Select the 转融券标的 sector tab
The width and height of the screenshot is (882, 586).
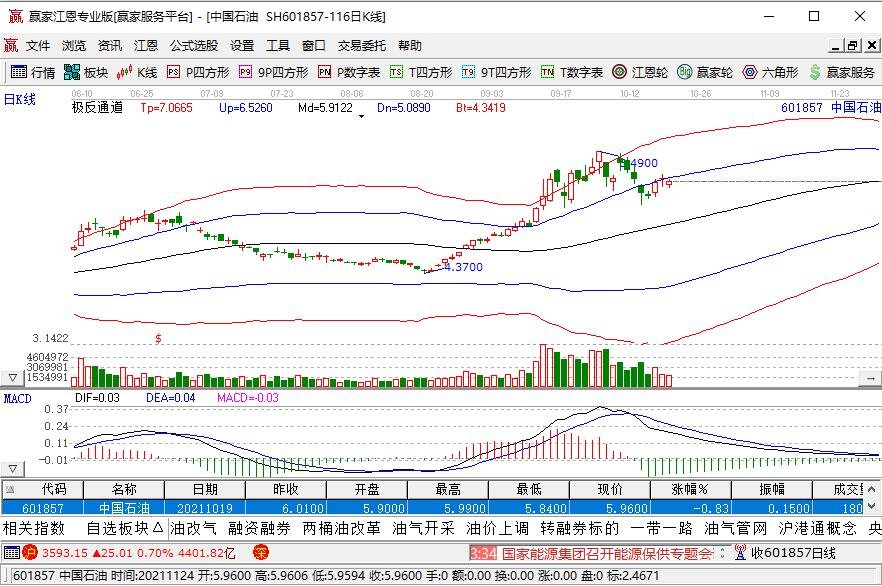point(579,528)
